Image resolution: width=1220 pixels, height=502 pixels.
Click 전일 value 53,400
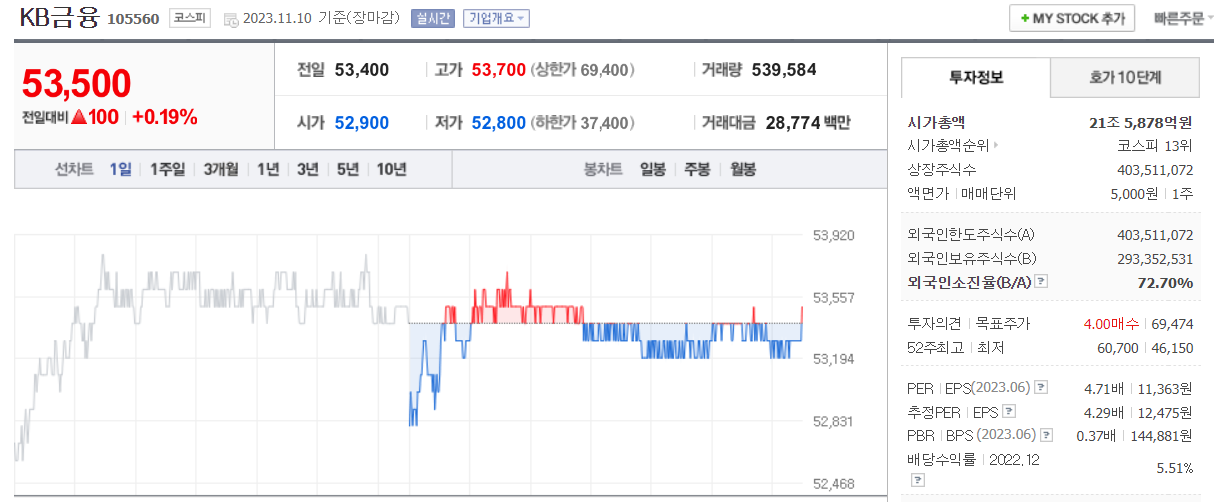coord(362,70)
